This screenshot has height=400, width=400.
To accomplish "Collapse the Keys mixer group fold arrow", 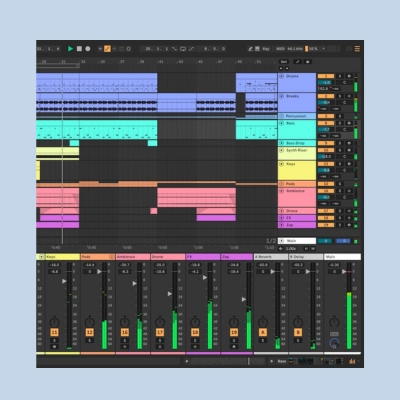I will [x=41, y=257].
